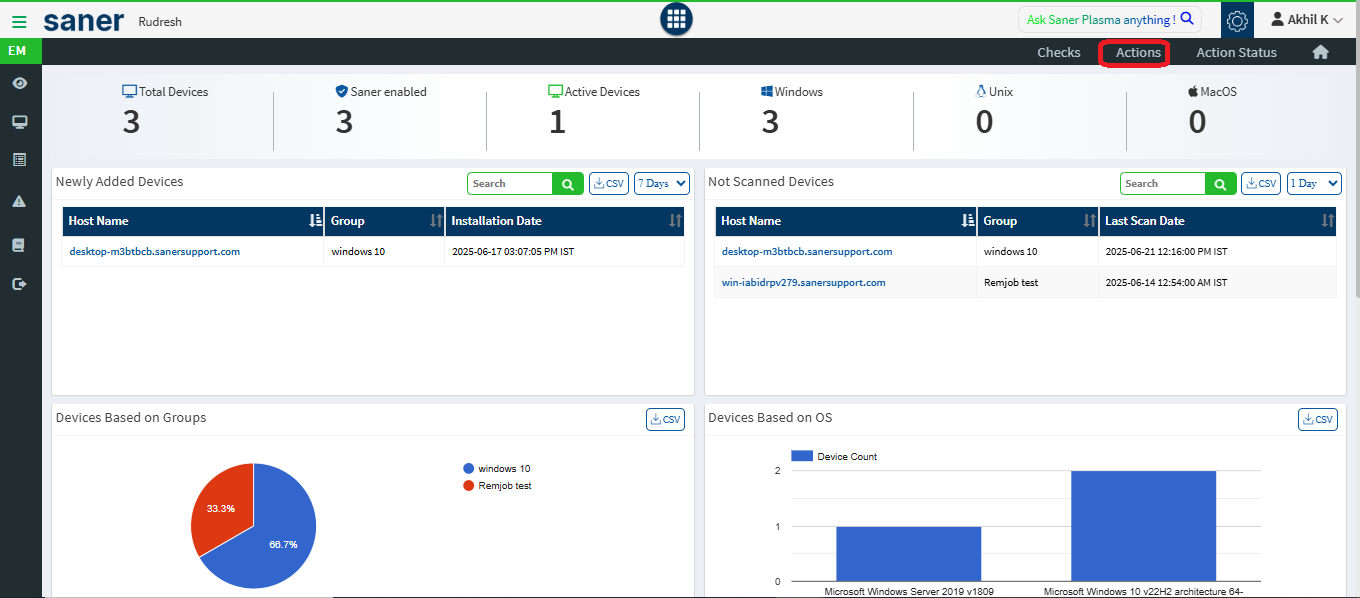Download Newly Added Devices CSV
This screenshot has width=1360, height=598.
coord(609,184)
